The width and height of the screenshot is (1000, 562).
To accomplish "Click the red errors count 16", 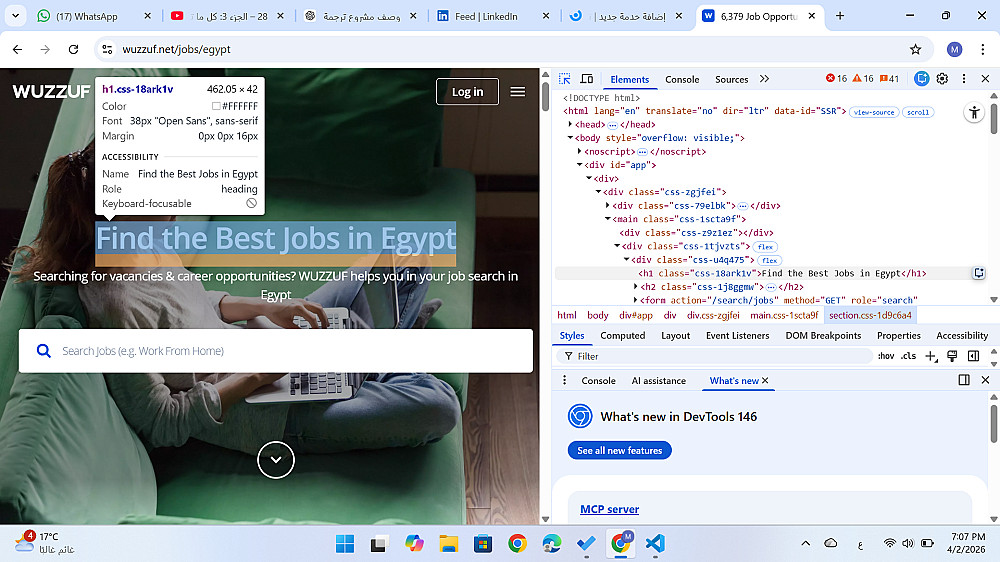I will 836,78.
